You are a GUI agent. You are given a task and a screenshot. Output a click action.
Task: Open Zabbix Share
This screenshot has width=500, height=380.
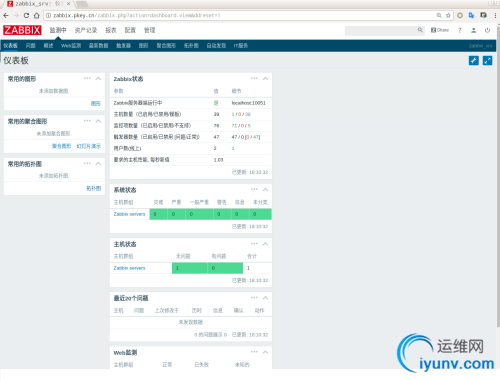(x=440, y=30)
